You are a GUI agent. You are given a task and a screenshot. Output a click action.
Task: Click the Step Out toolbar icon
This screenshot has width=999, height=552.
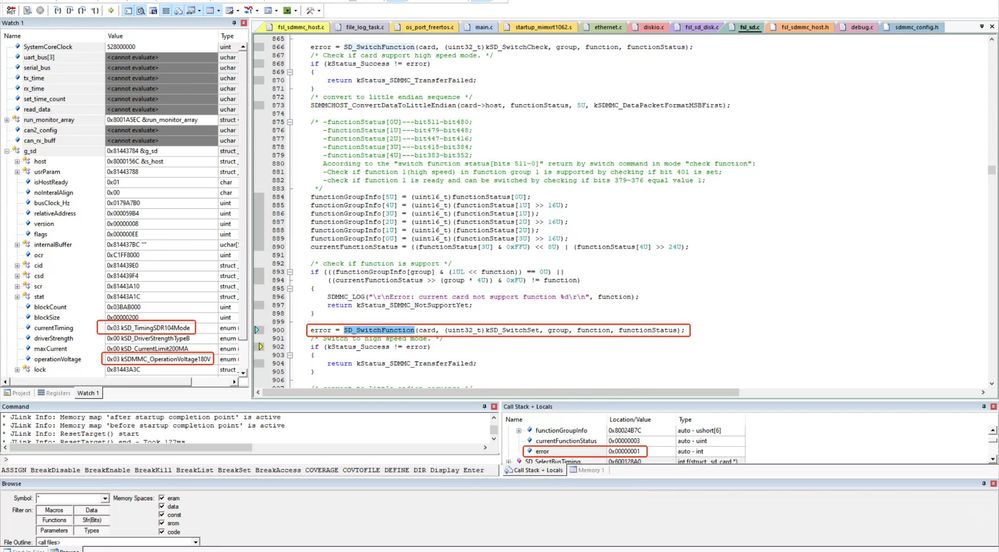(82, 10)
